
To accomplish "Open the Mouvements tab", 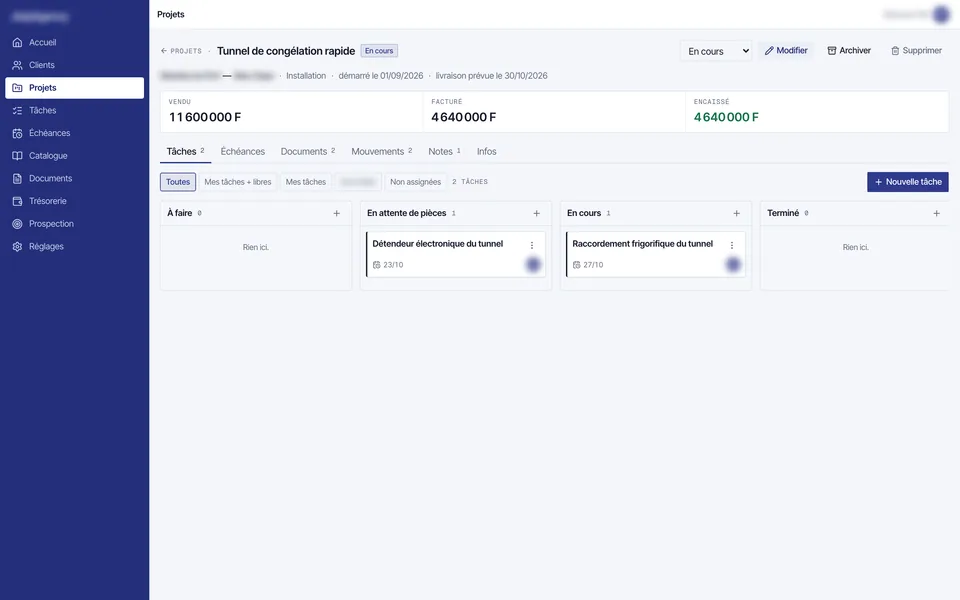I will coord(381,151).
